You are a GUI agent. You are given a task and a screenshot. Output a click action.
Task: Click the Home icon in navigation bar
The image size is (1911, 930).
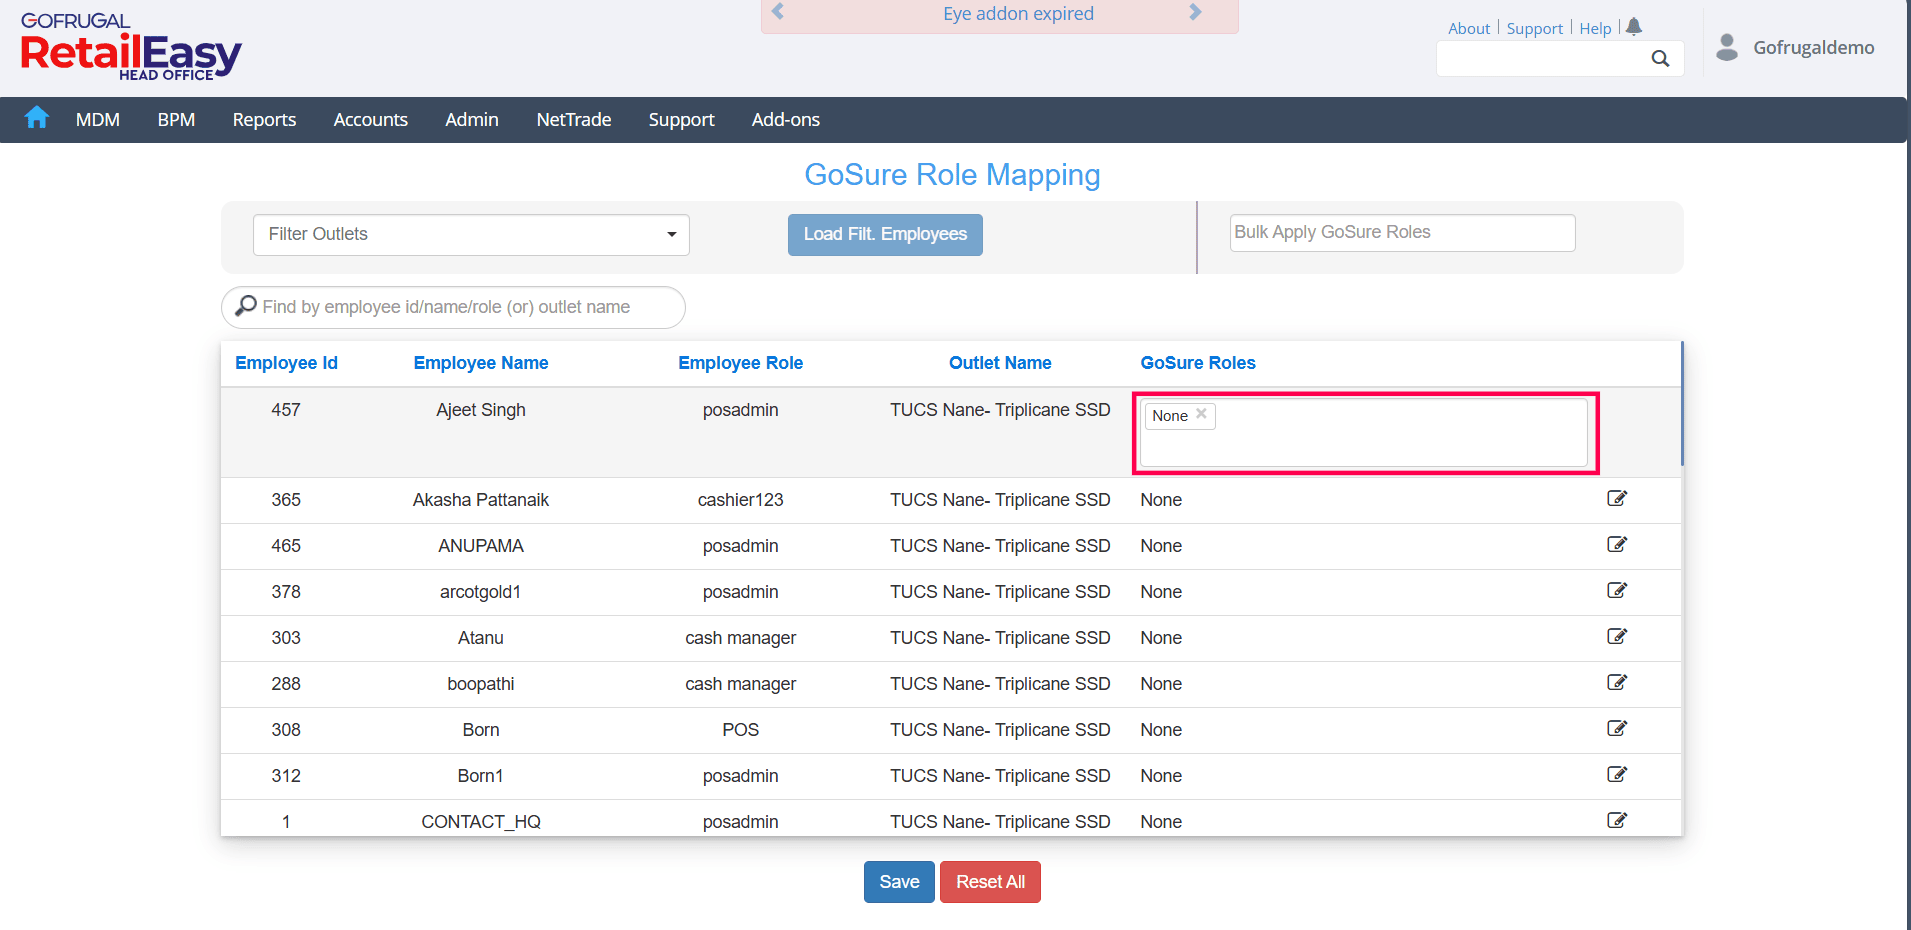37,118
